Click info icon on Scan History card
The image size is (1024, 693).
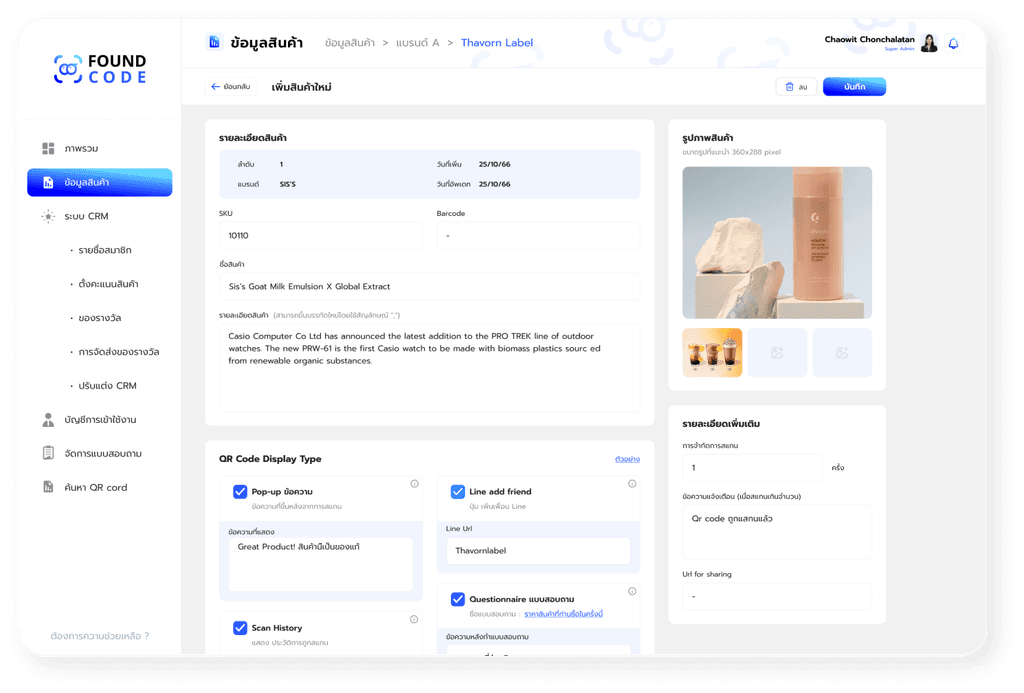point(414,619)
